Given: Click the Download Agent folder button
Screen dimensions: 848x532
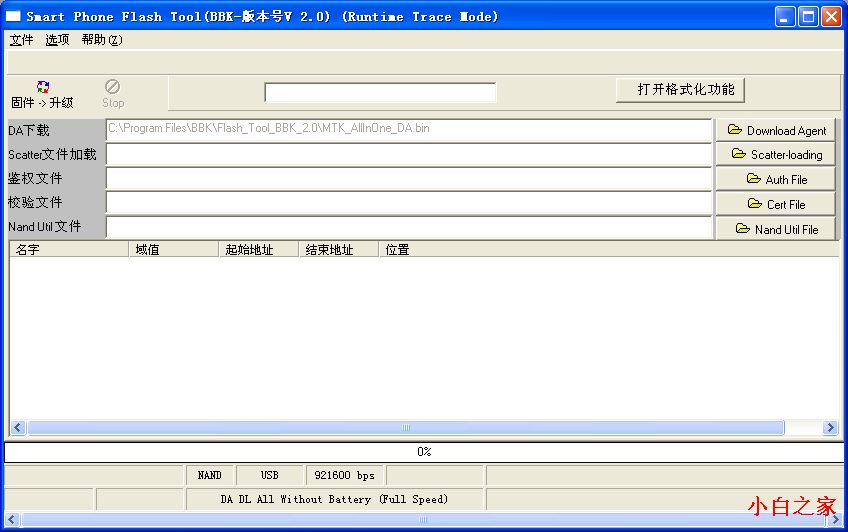Looking at the screenshot, I should click(x=776, y=130).
